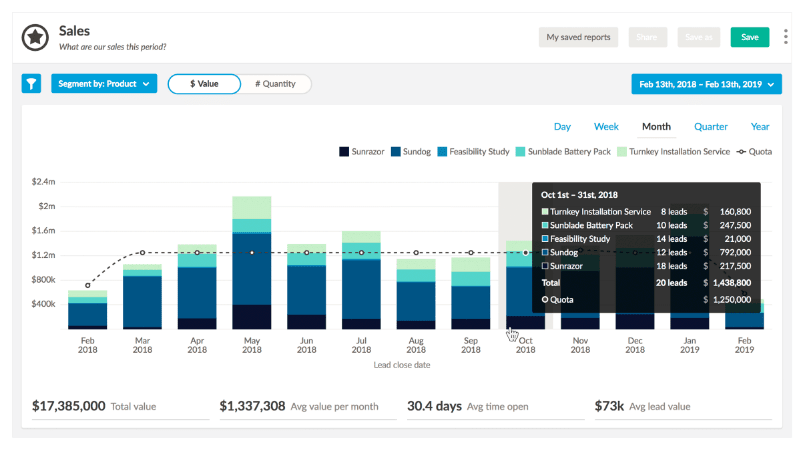Open the three-dot more options menu

(785, 37)
